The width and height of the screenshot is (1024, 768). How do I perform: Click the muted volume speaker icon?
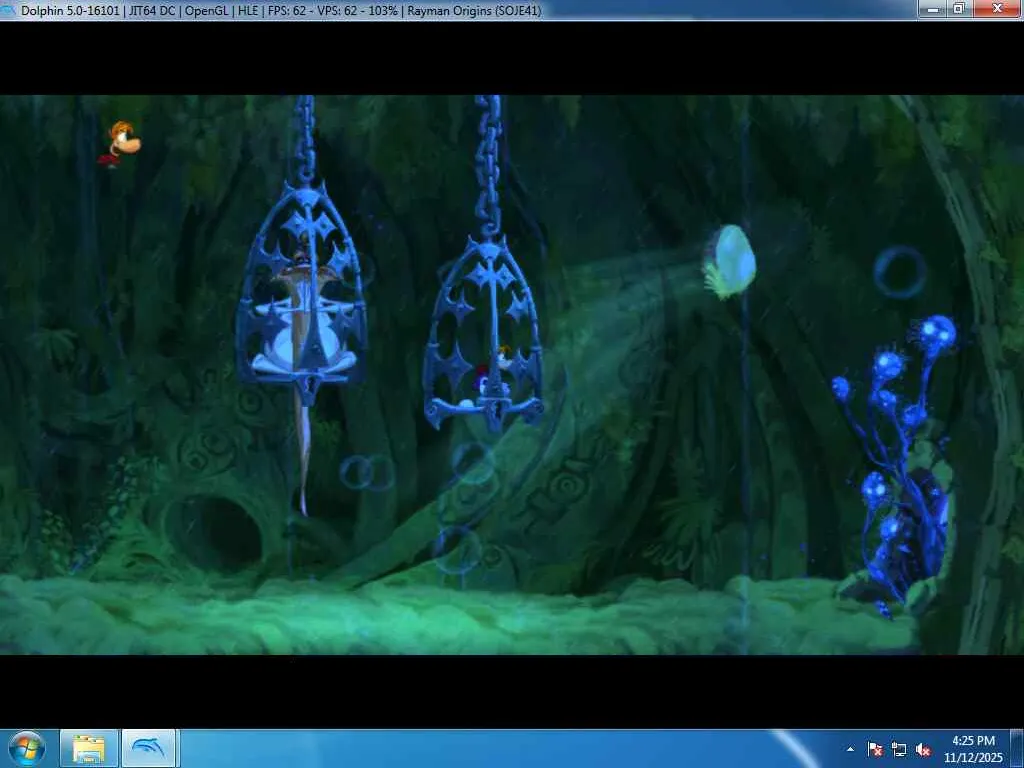coord(923,749)
